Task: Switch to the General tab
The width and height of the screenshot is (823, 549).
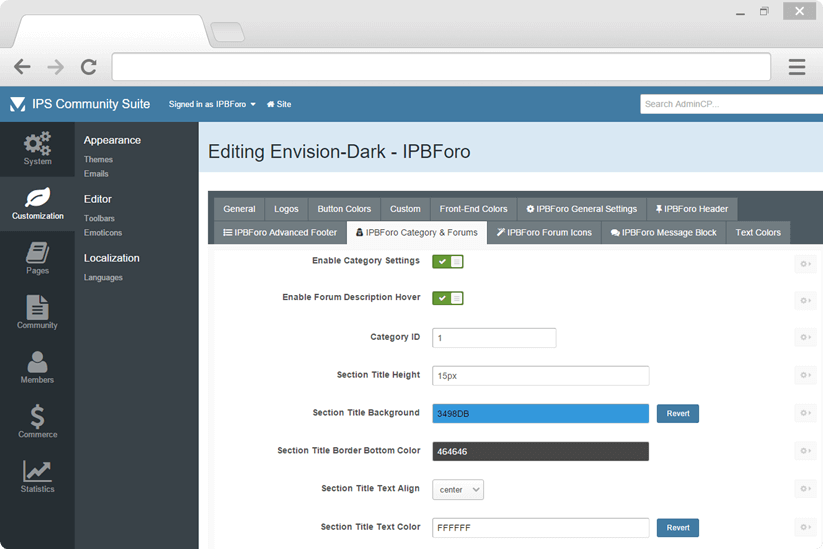Action: tap(239, 209)
